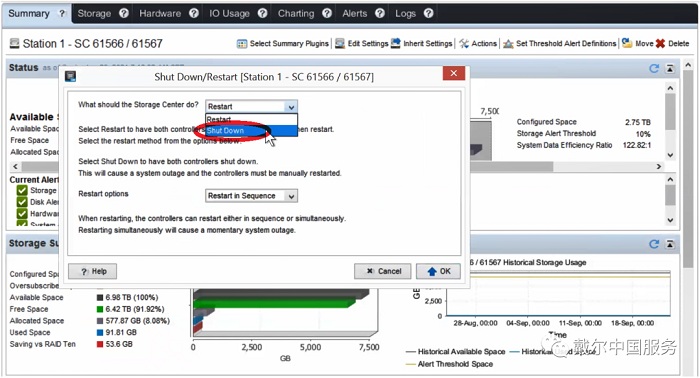Switch to the Logs tab
This screenshot has height=378, width=700.
click(x=405, y=13)
